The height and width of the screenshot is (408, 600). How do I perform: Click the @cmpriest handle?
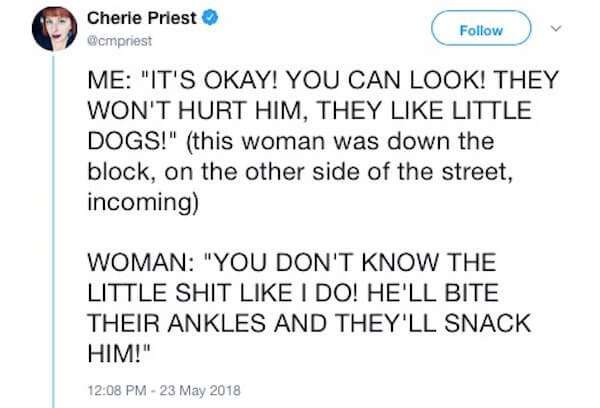[x=119, y=41]
